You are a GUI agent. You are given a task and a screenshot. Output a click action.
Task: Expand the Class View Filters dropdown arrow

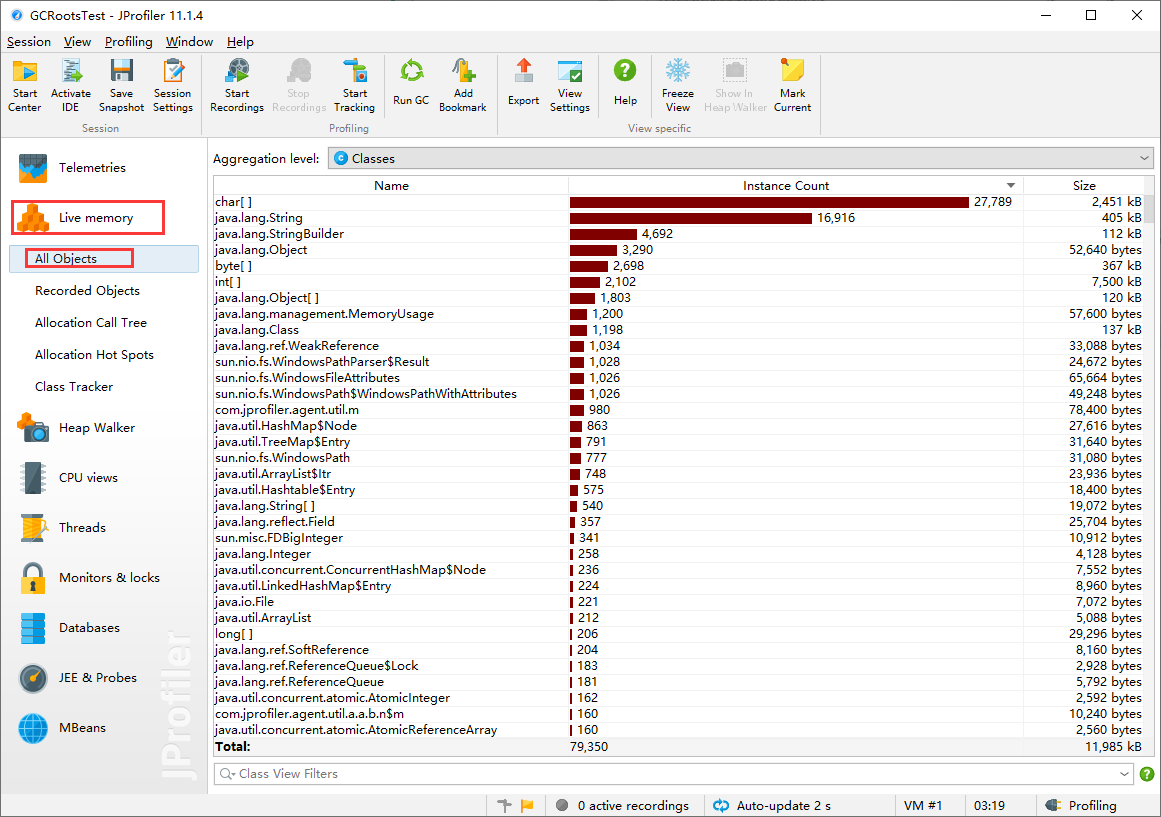pos(1124,774)
